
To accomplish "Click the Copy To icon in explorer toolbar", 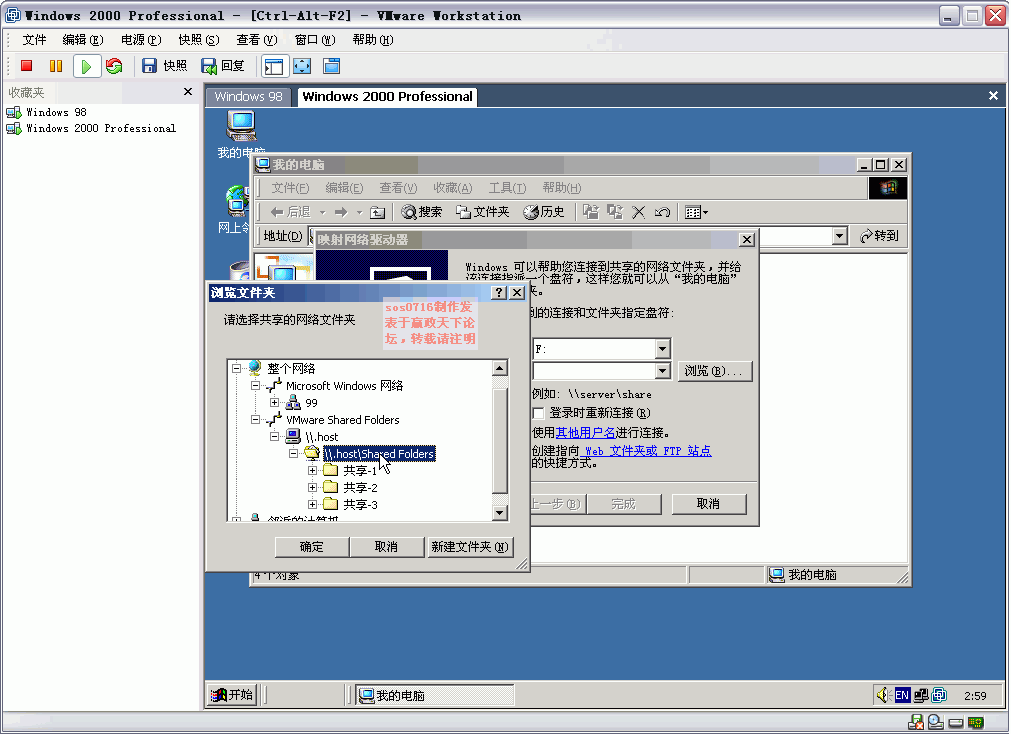I will click(614, 212).
